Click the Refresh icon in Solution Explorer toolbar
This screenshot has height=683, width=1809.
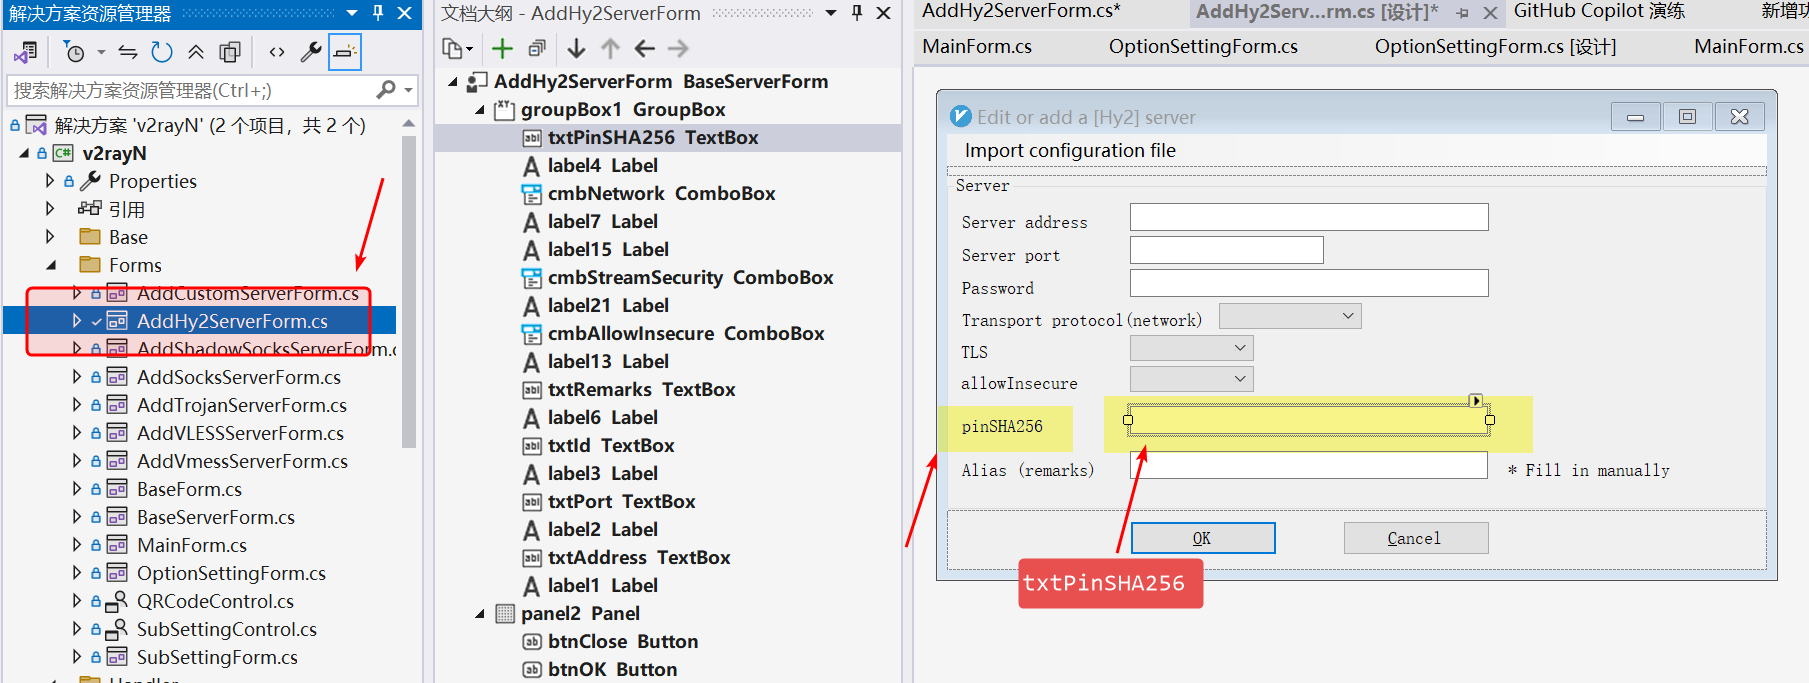tap(161, 52)
